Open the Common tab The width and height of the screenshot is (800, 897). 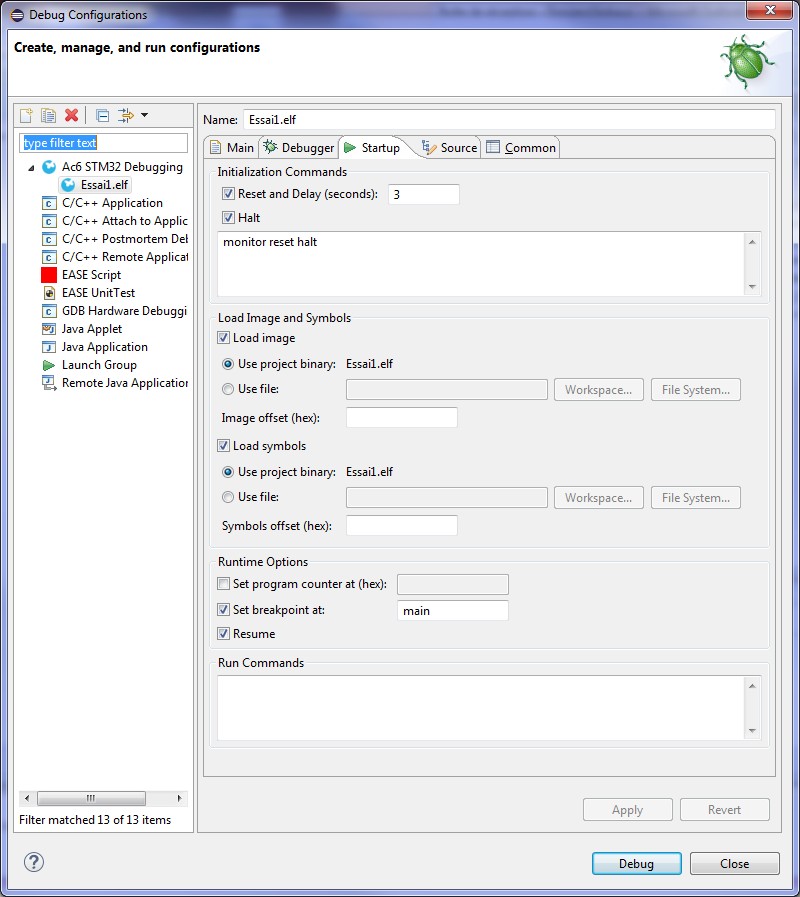(x=521, y=148)
